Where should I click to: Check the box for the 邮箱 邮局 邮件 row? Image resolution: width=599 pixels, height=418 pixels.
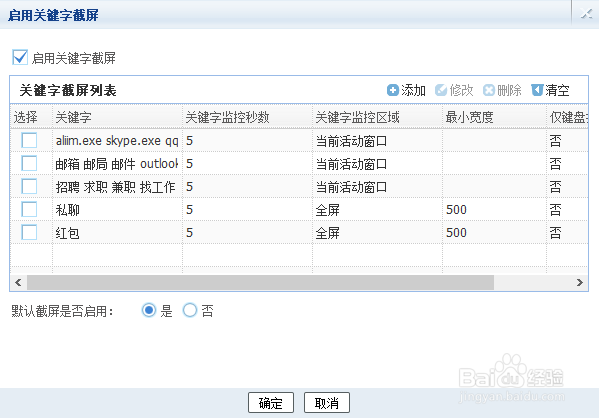29,163
